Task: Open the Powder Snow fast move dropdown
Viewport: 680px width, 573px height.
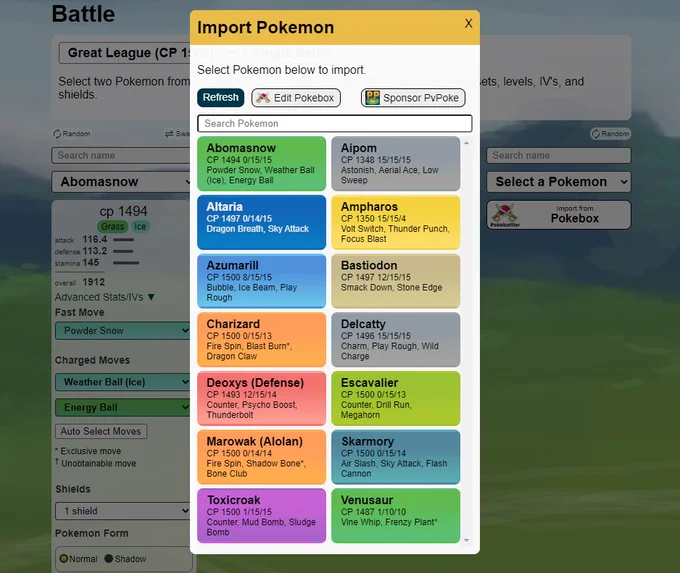Action: pos(123,331)
